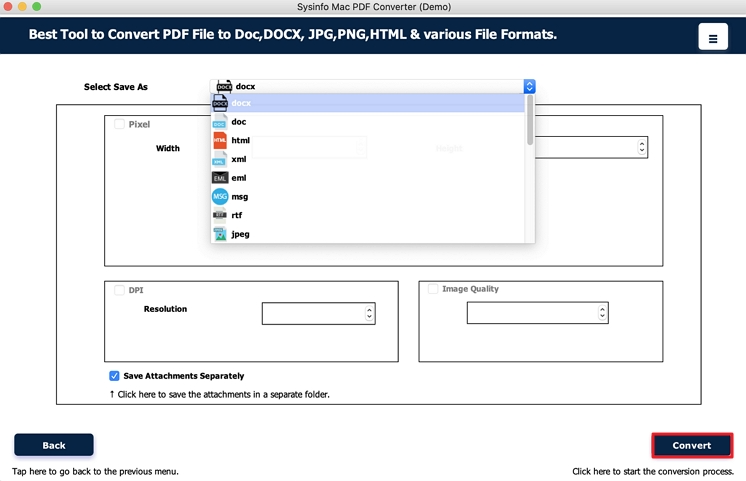The width and height of the screenshot is (746, 481).
Task: Click 'Click here to start the conversion' hint
Action: coord(653,471)
